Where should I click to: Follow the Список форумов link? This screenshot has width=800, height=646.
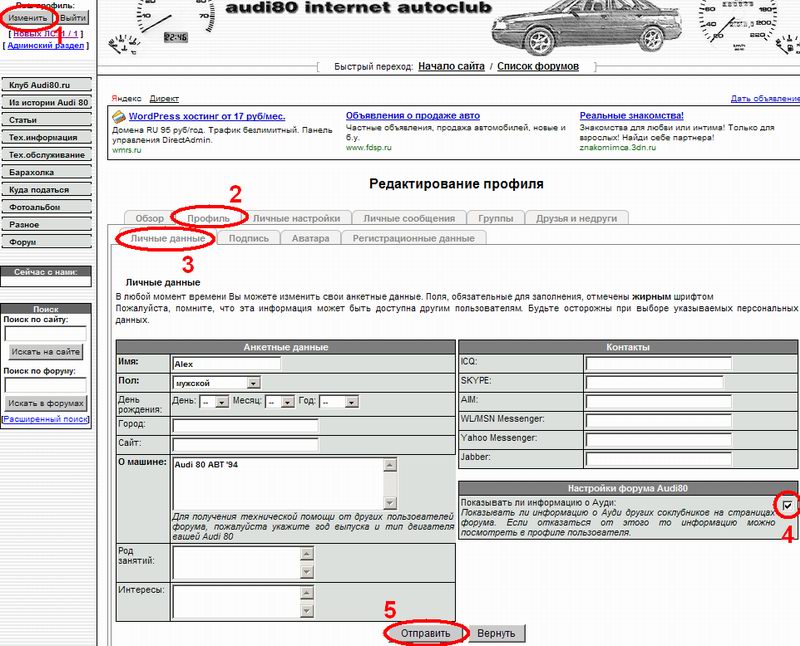pos(538,66)
